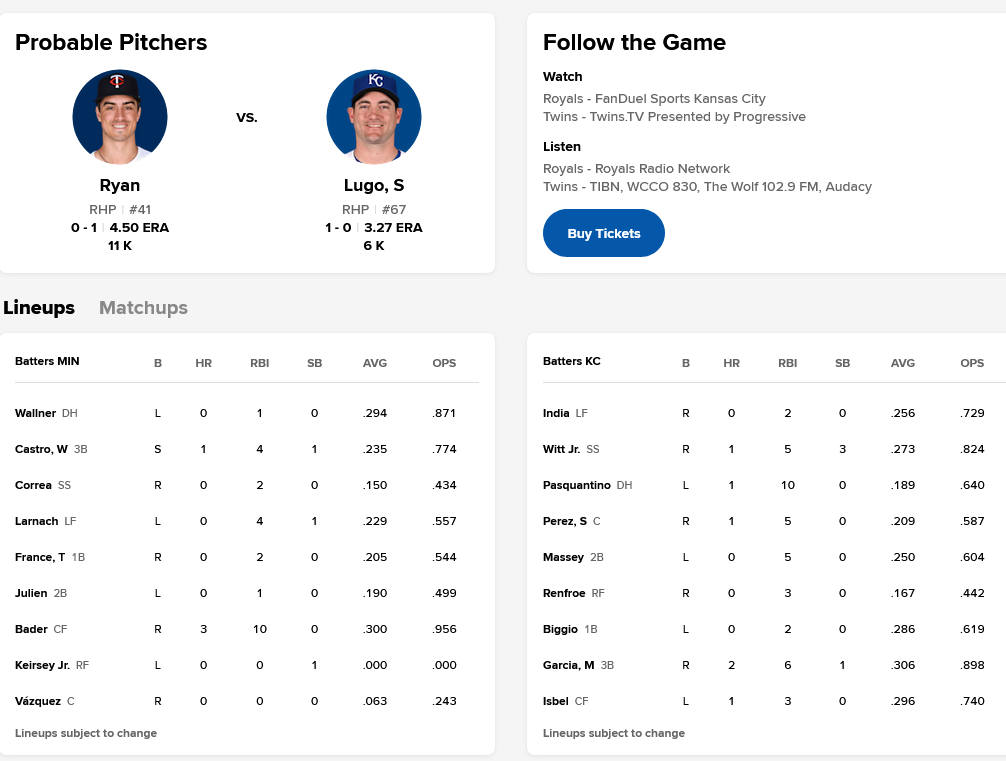The height and width of the screenshot is (761, 1006).
Task: Click the OPS column header for MIN batters
Action: [x=444, y=363]
